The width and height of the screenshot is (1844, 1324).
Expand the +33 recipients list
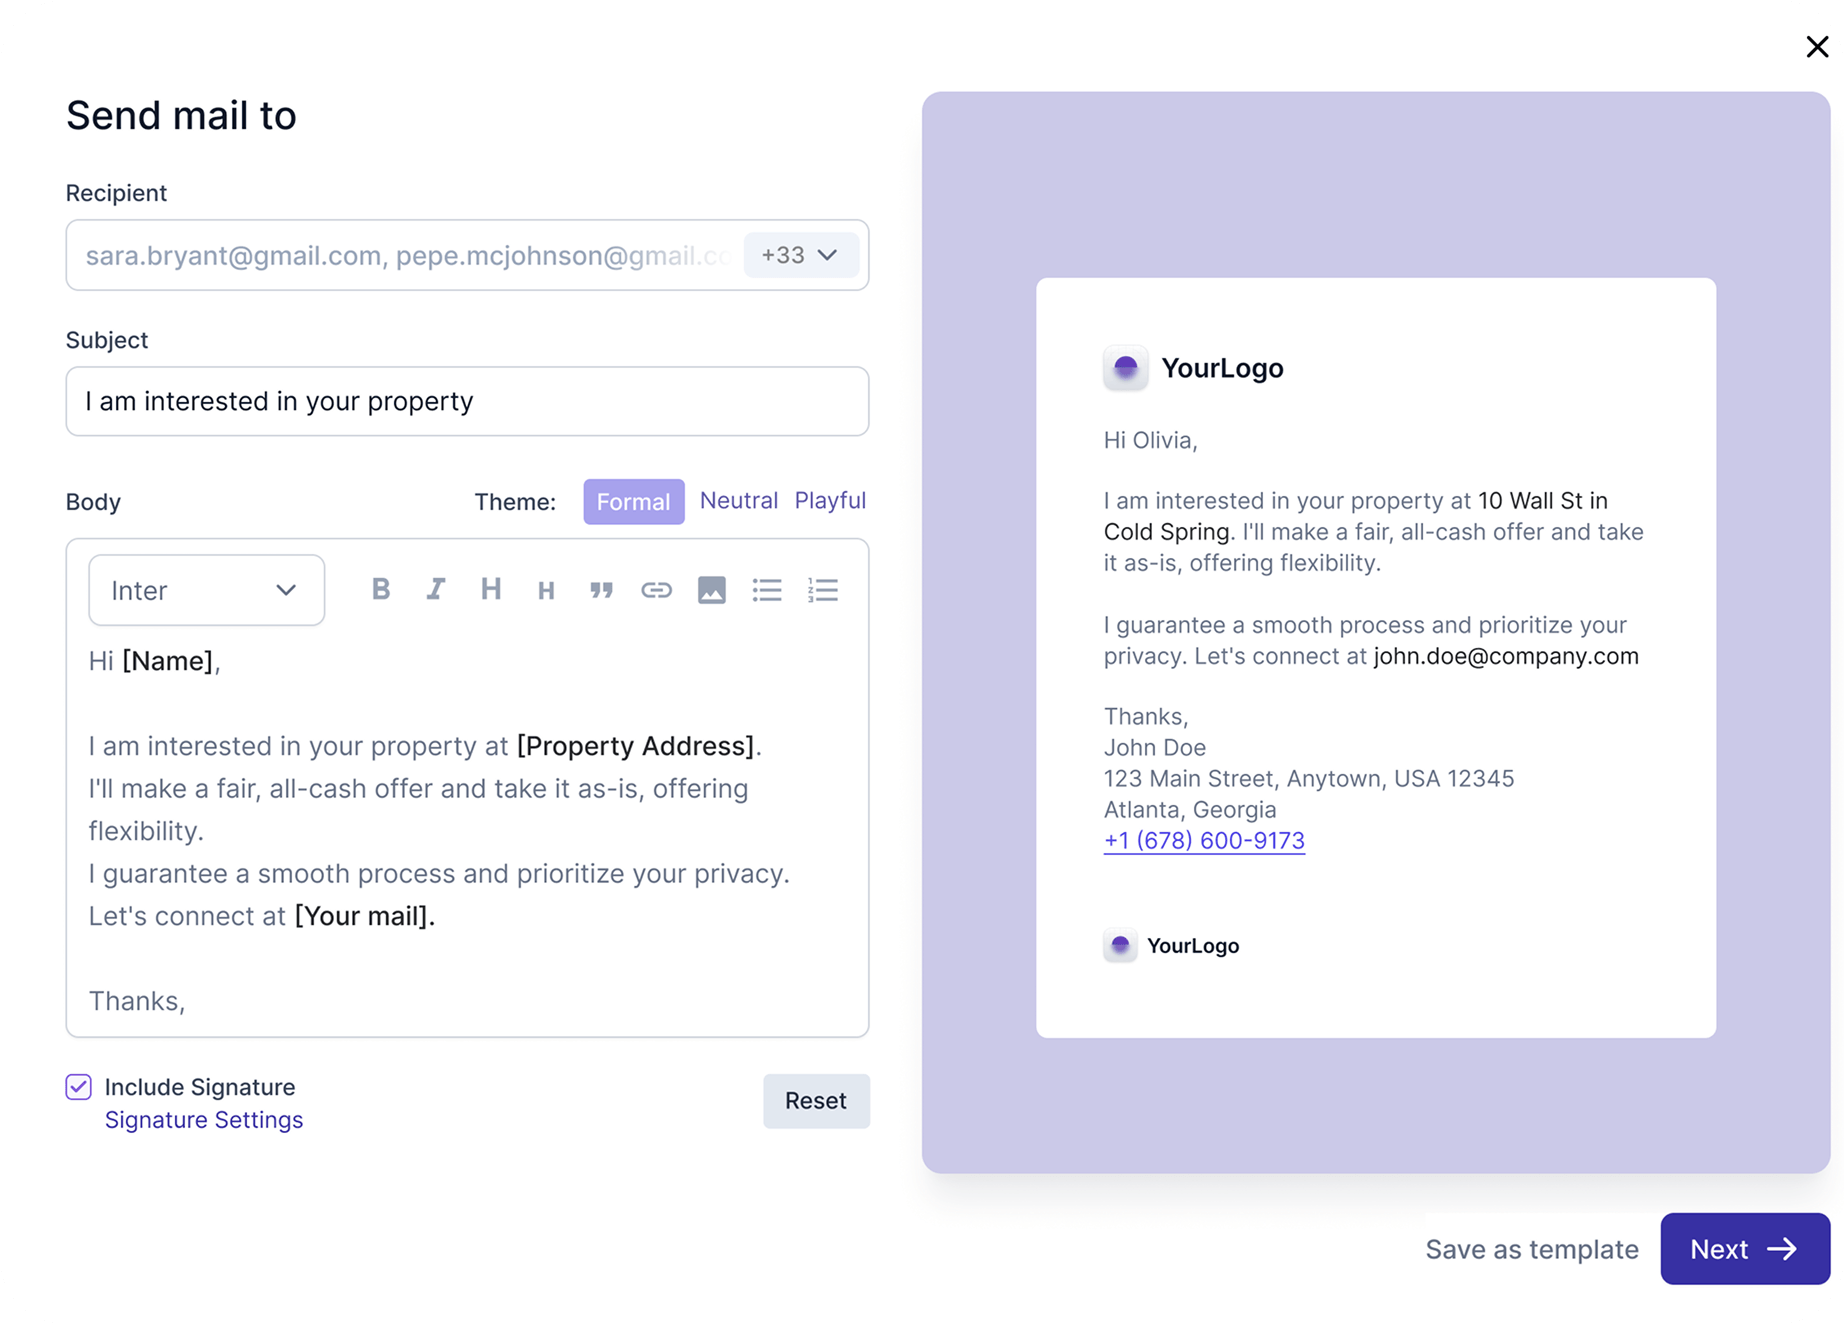click(x=800, y=255)
